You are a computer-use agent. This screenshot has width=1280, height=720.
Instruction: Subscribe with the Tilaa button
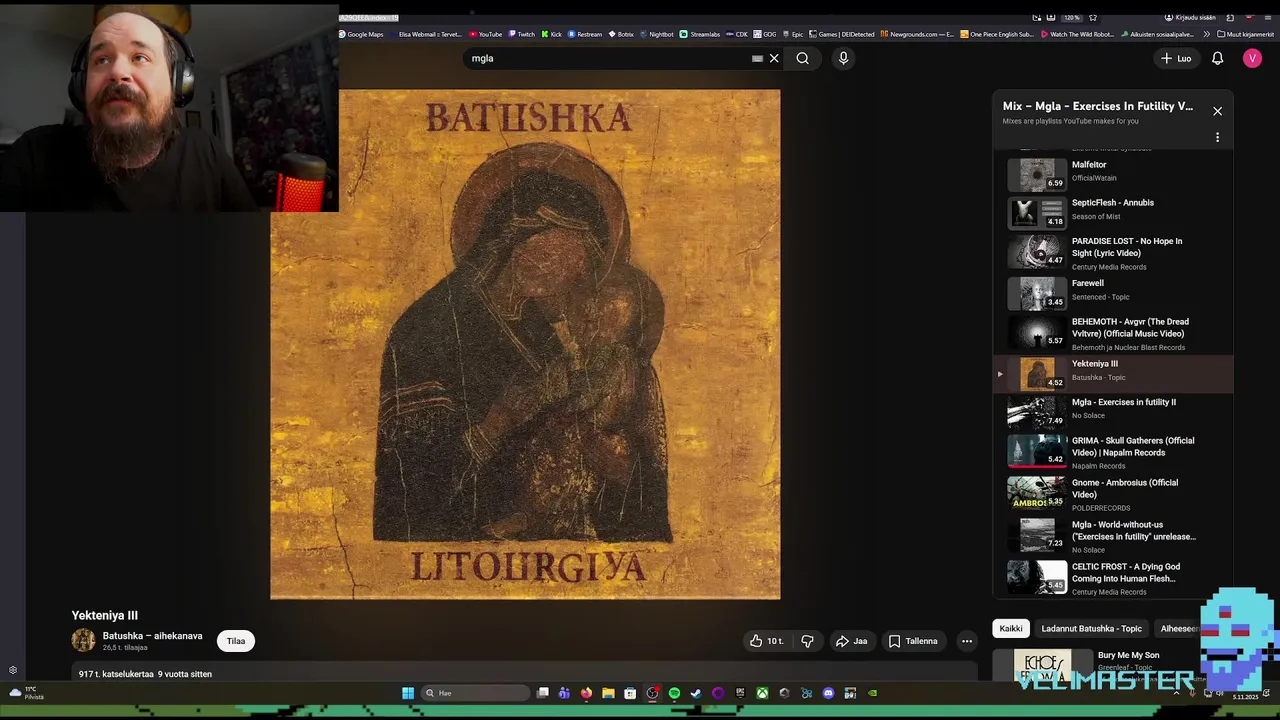236,641
